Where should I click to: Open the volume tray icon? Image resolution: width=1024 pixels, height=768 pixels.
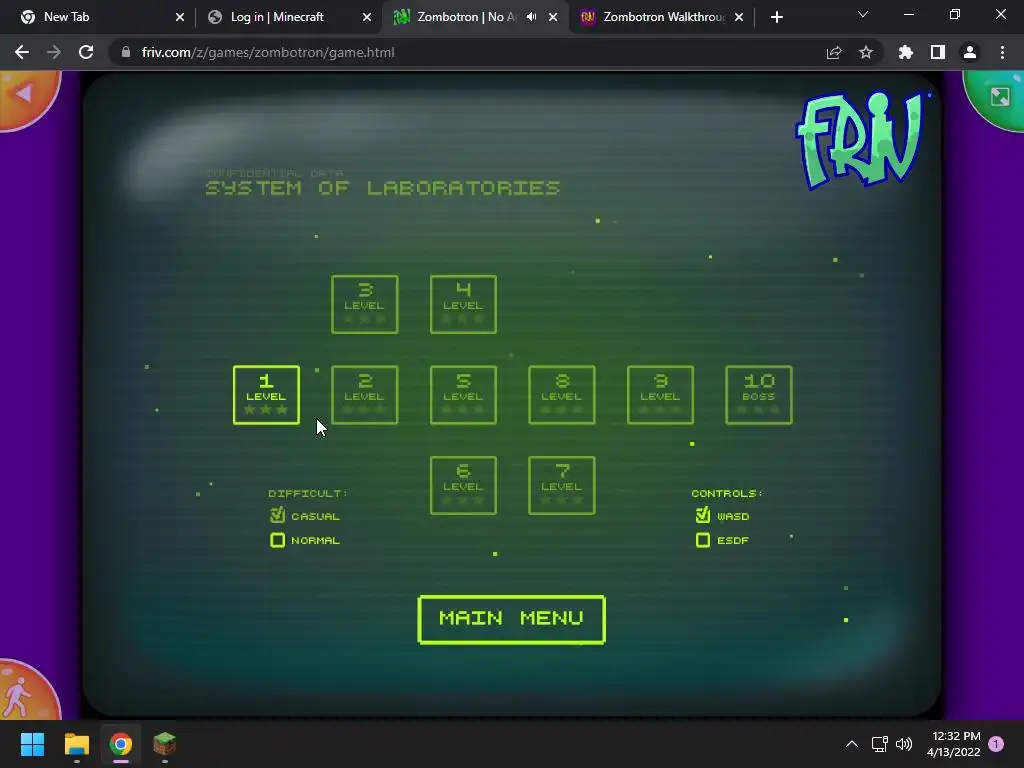904,744
